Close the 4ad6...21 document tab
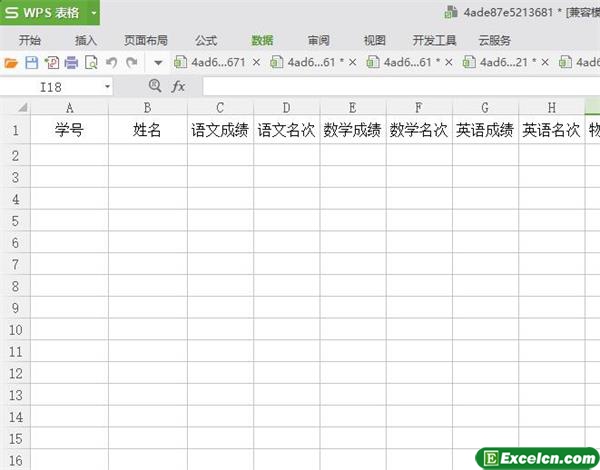The width and height of the screenshot is (600, 470). click(x=545, y=62)
